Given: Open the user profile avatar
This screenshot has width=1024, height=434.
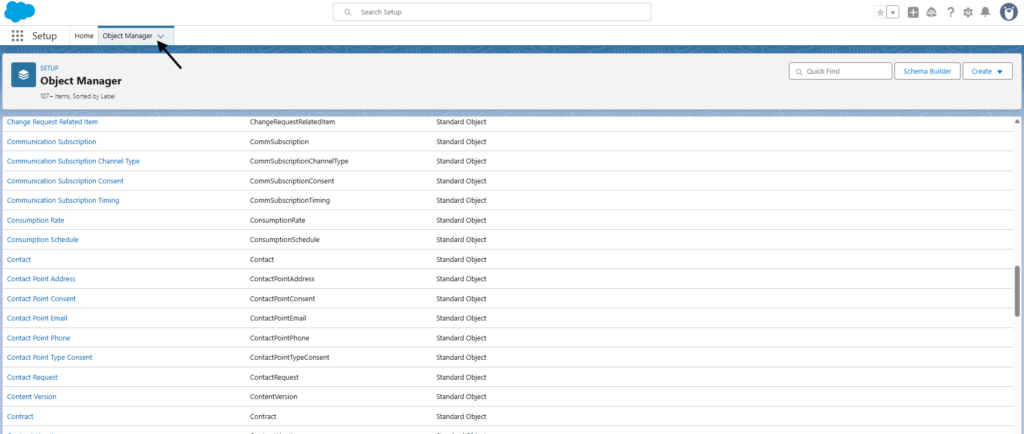Looking at the screenshot, I should tap(1008, 12).
